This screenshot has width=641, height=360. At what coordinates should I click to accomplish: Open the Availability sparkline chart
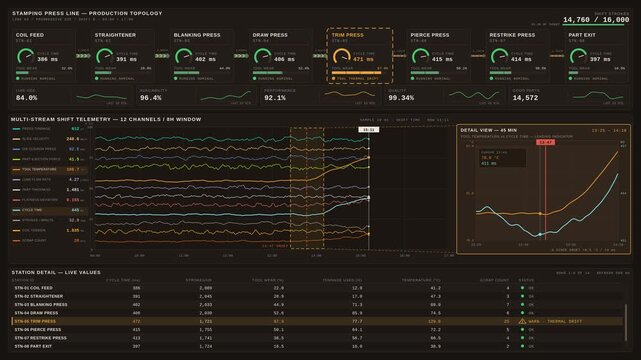click(x=226, y=97)
